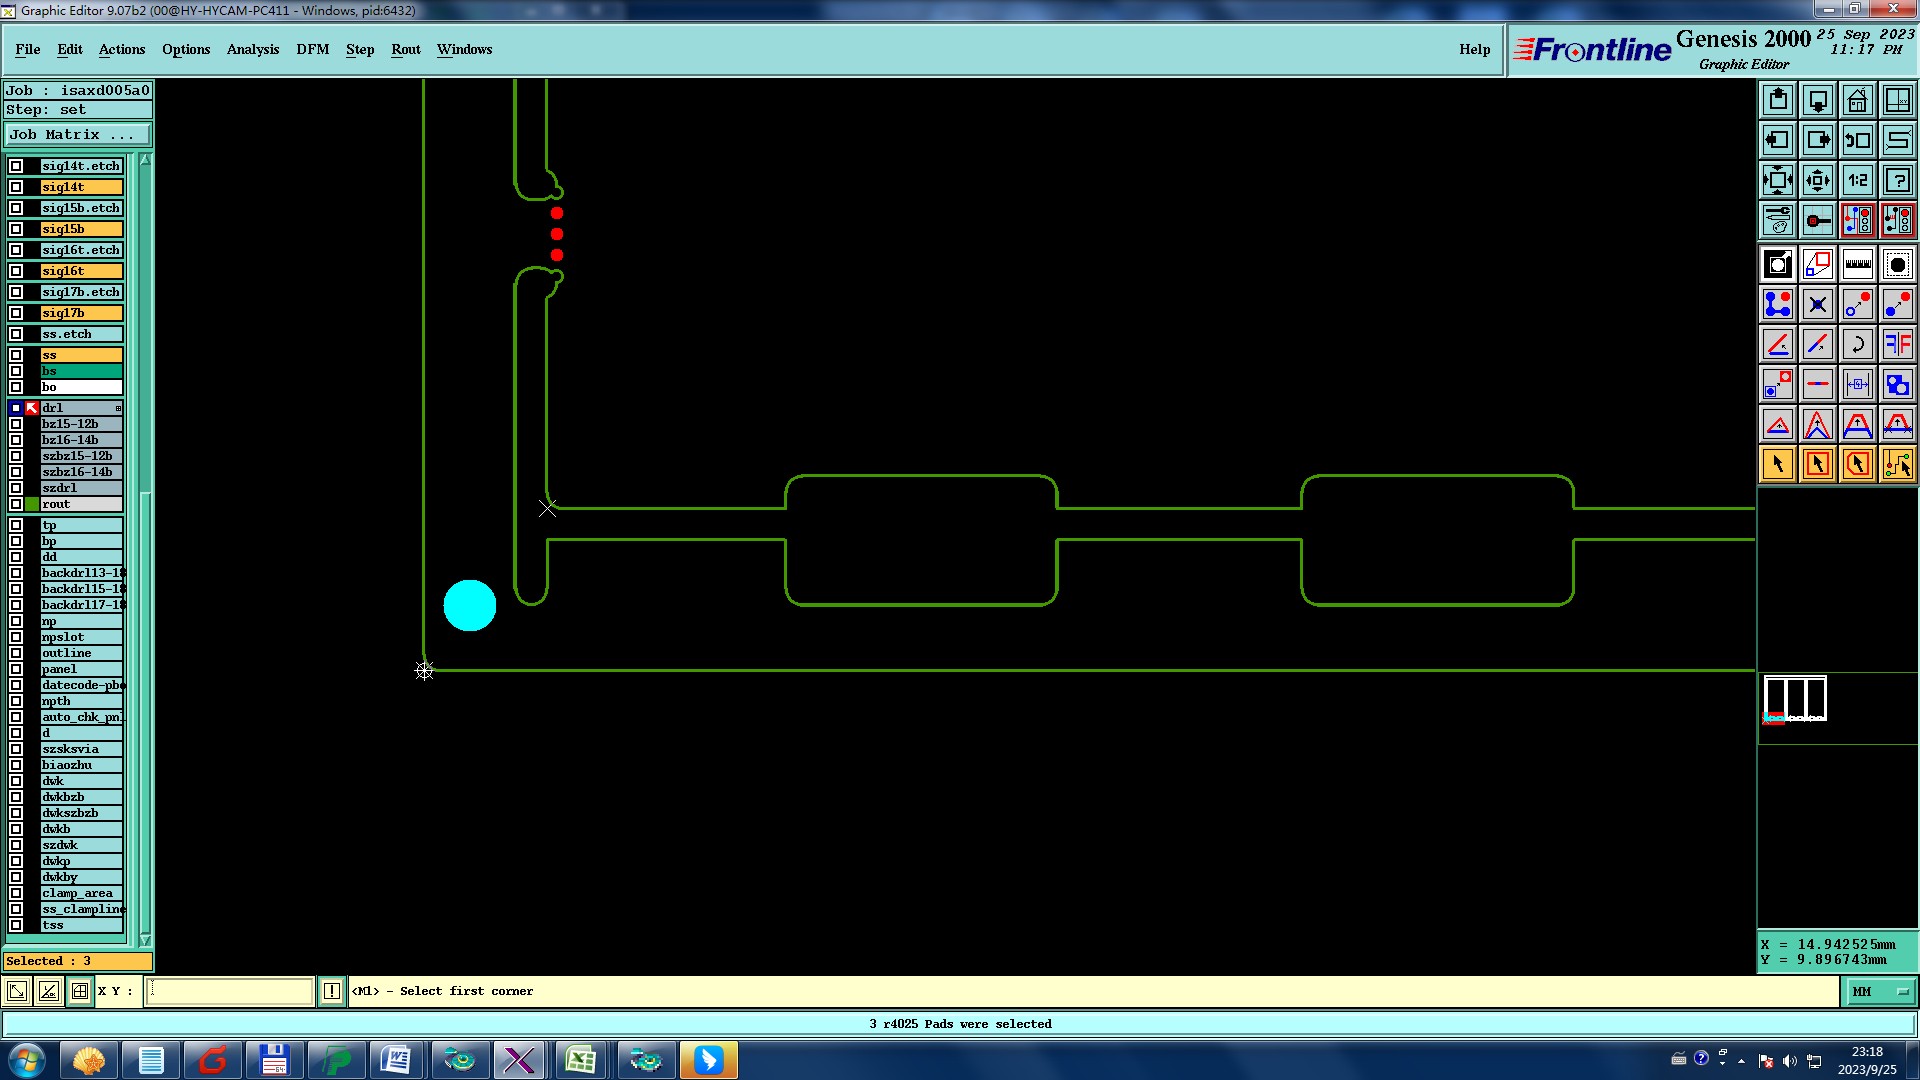Open the Analysis menu
The height and width of the screenshot is (1080, 1920).
[x=252, y=50]
